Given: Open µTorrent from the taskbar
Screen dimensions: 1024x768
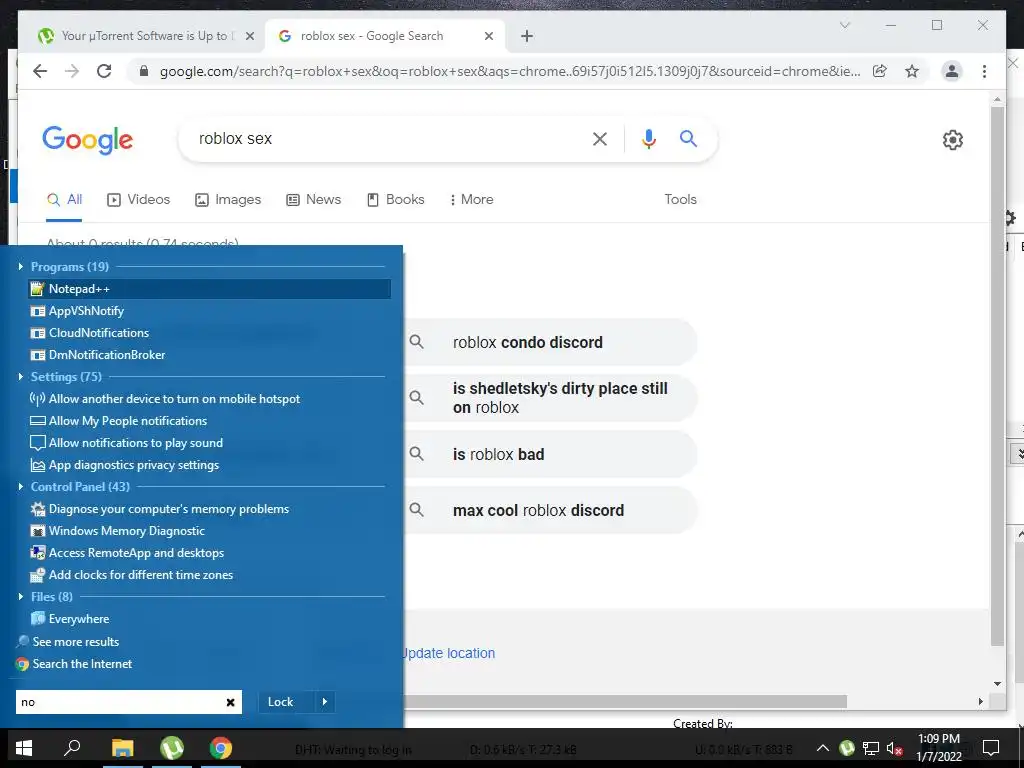Looking at the screenshot, I should (x=172, y=748).
